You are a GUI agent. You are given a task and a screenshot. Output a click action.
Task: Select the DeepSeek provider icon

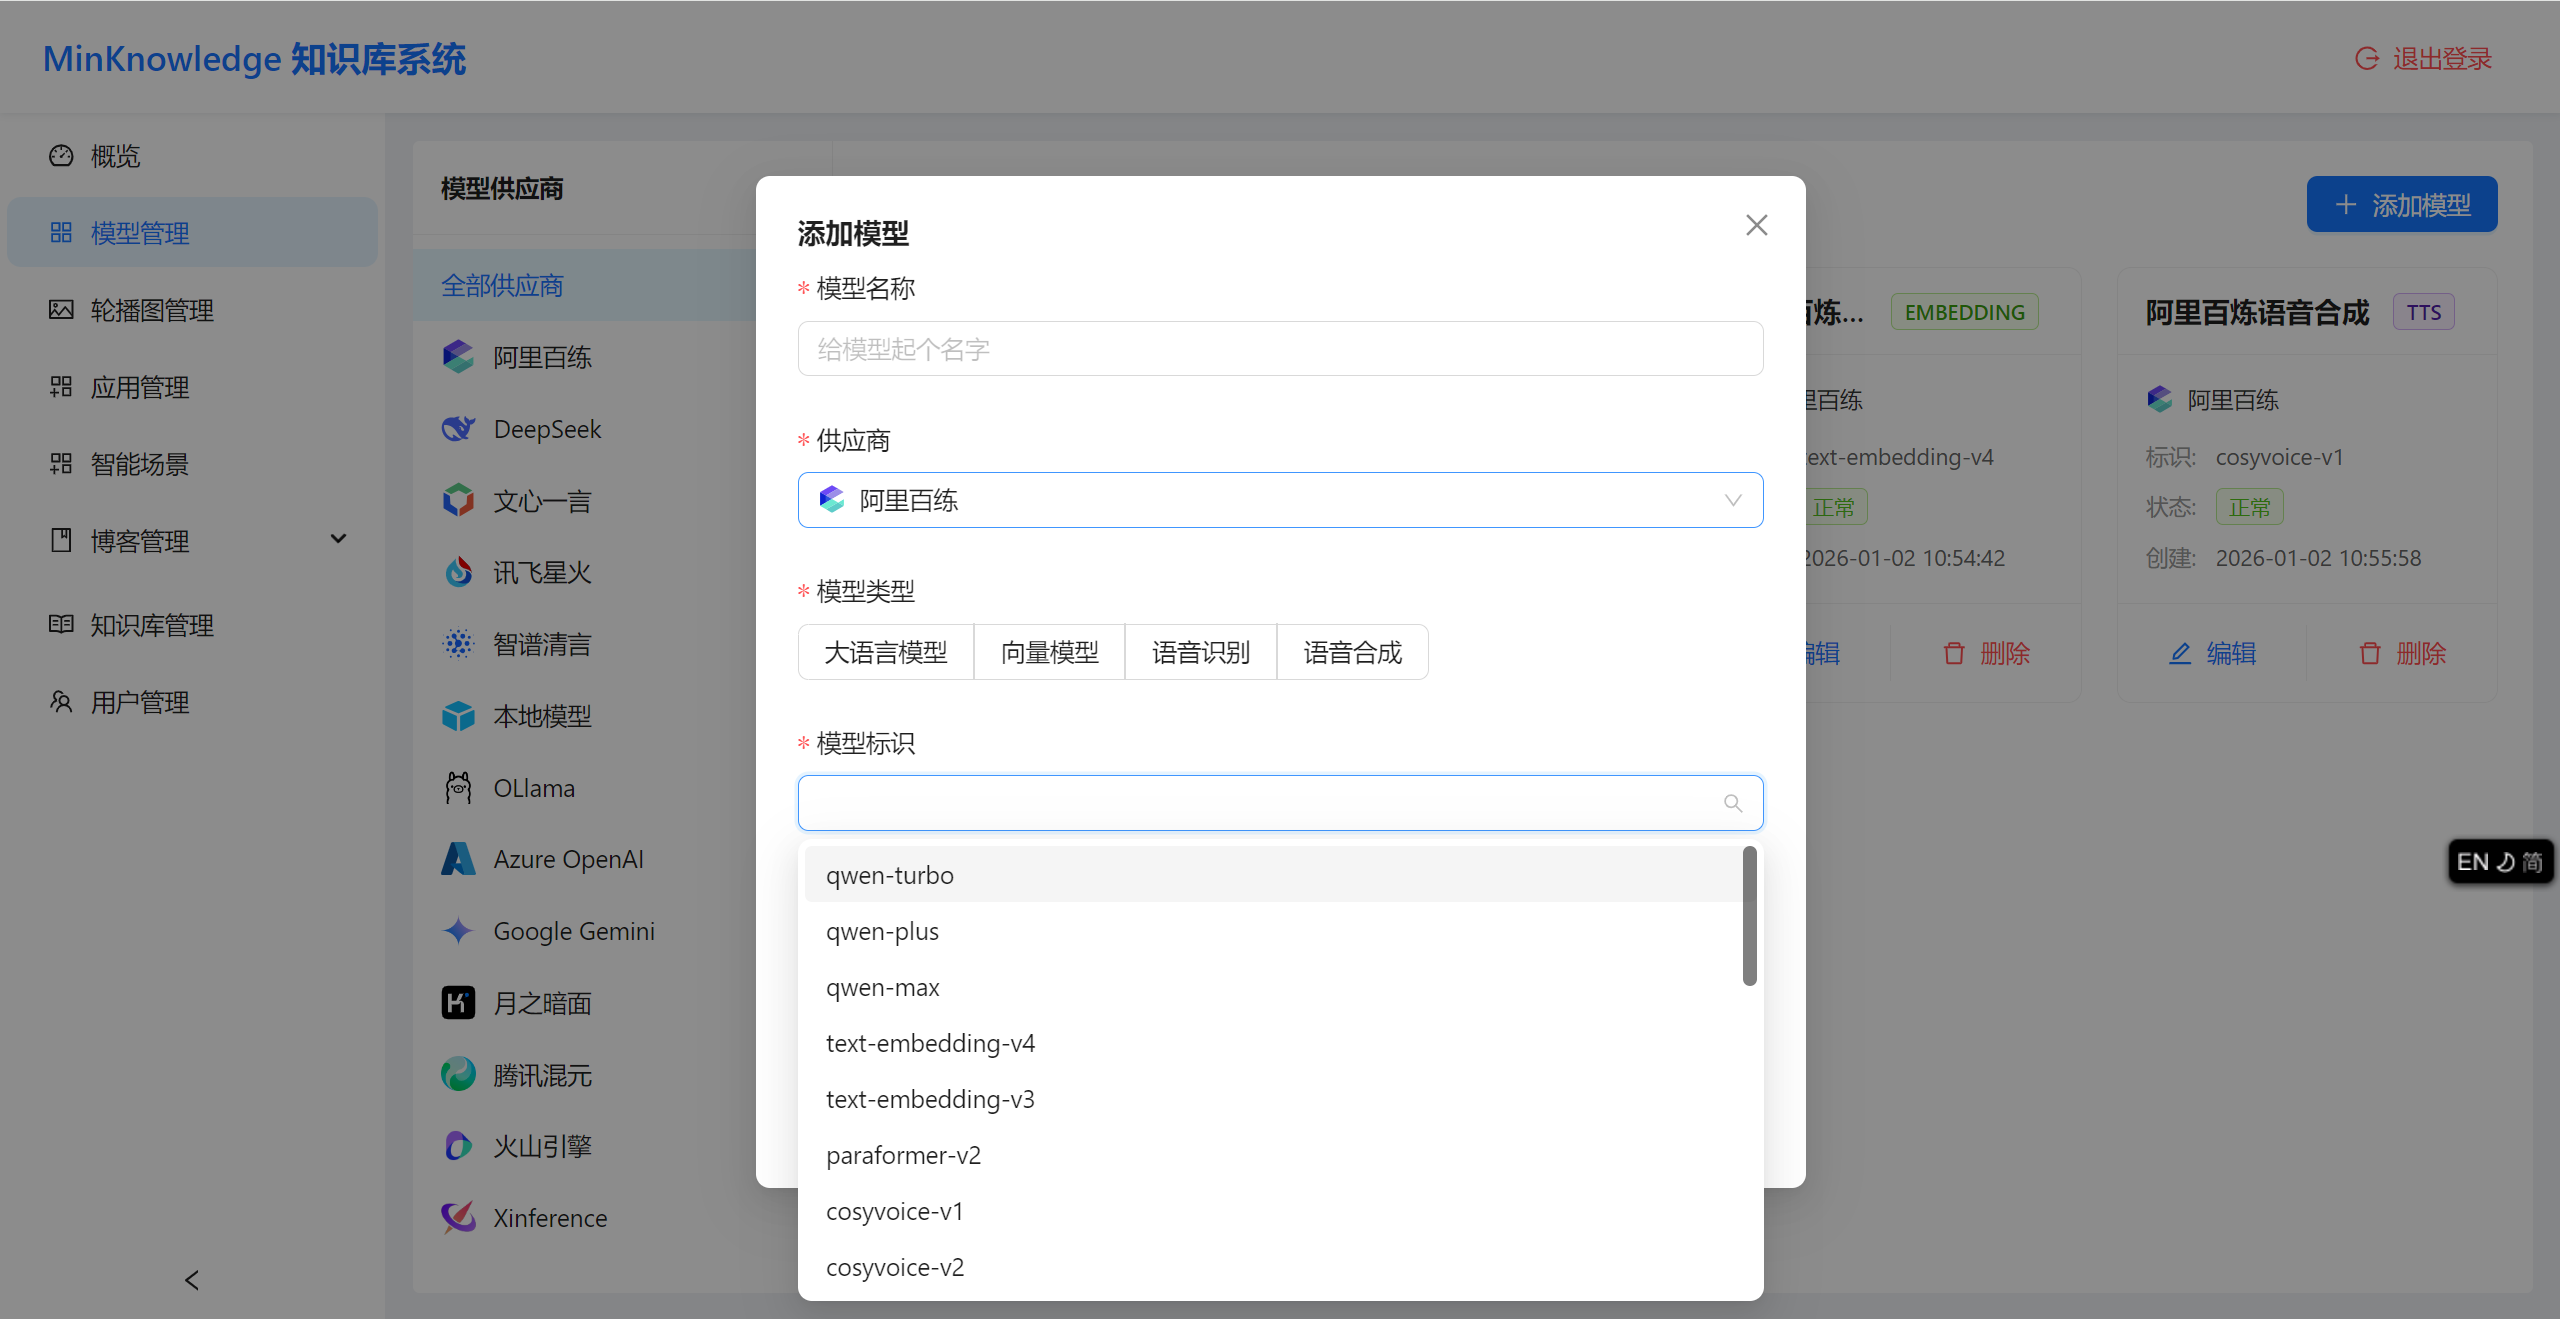coord(458,428)
